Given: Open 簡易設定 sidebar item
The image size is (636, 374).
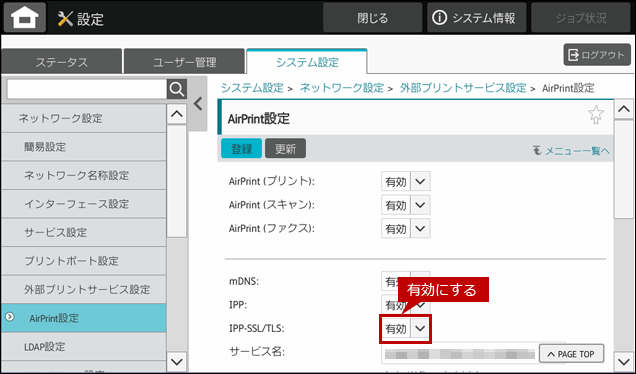Looking at the screenshot, I should pyautogui.click(x=84, y=147).
